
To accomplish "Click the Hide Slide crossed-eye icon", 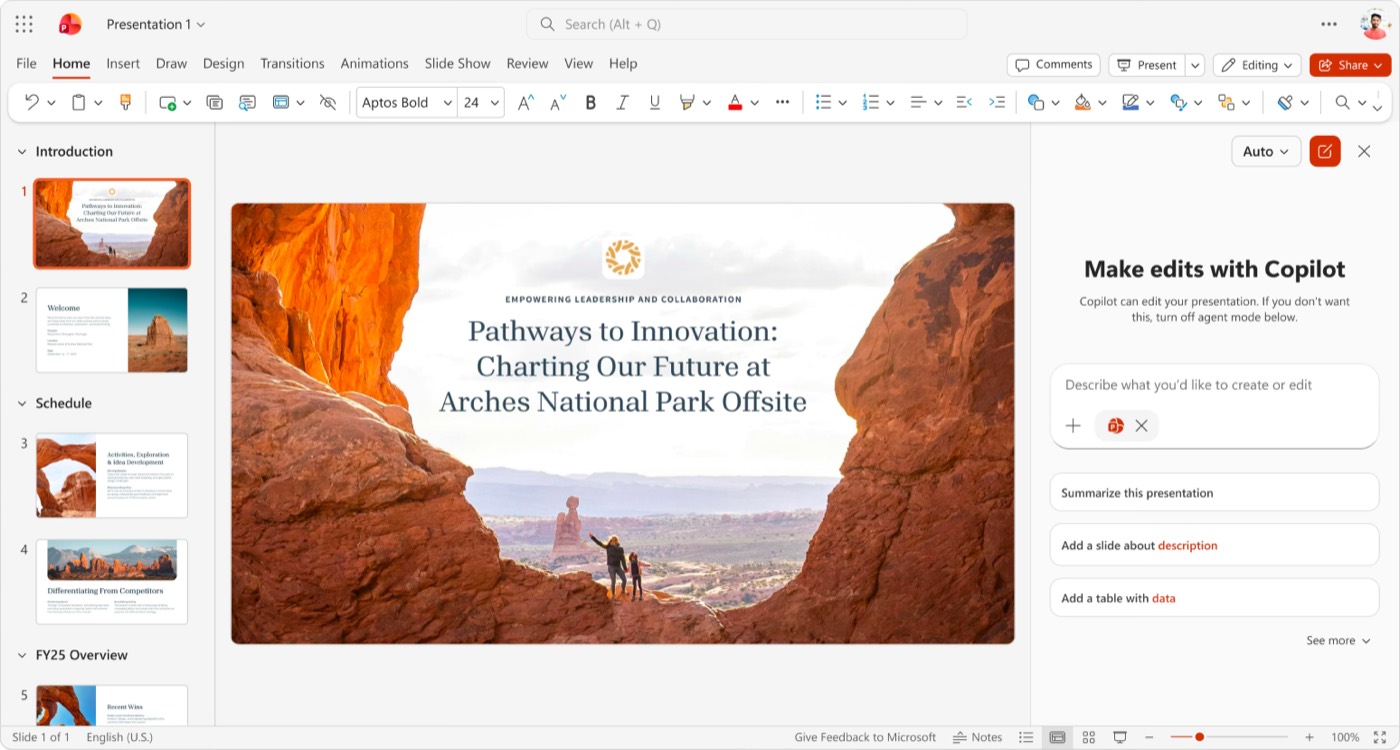I will click(327, 102).
